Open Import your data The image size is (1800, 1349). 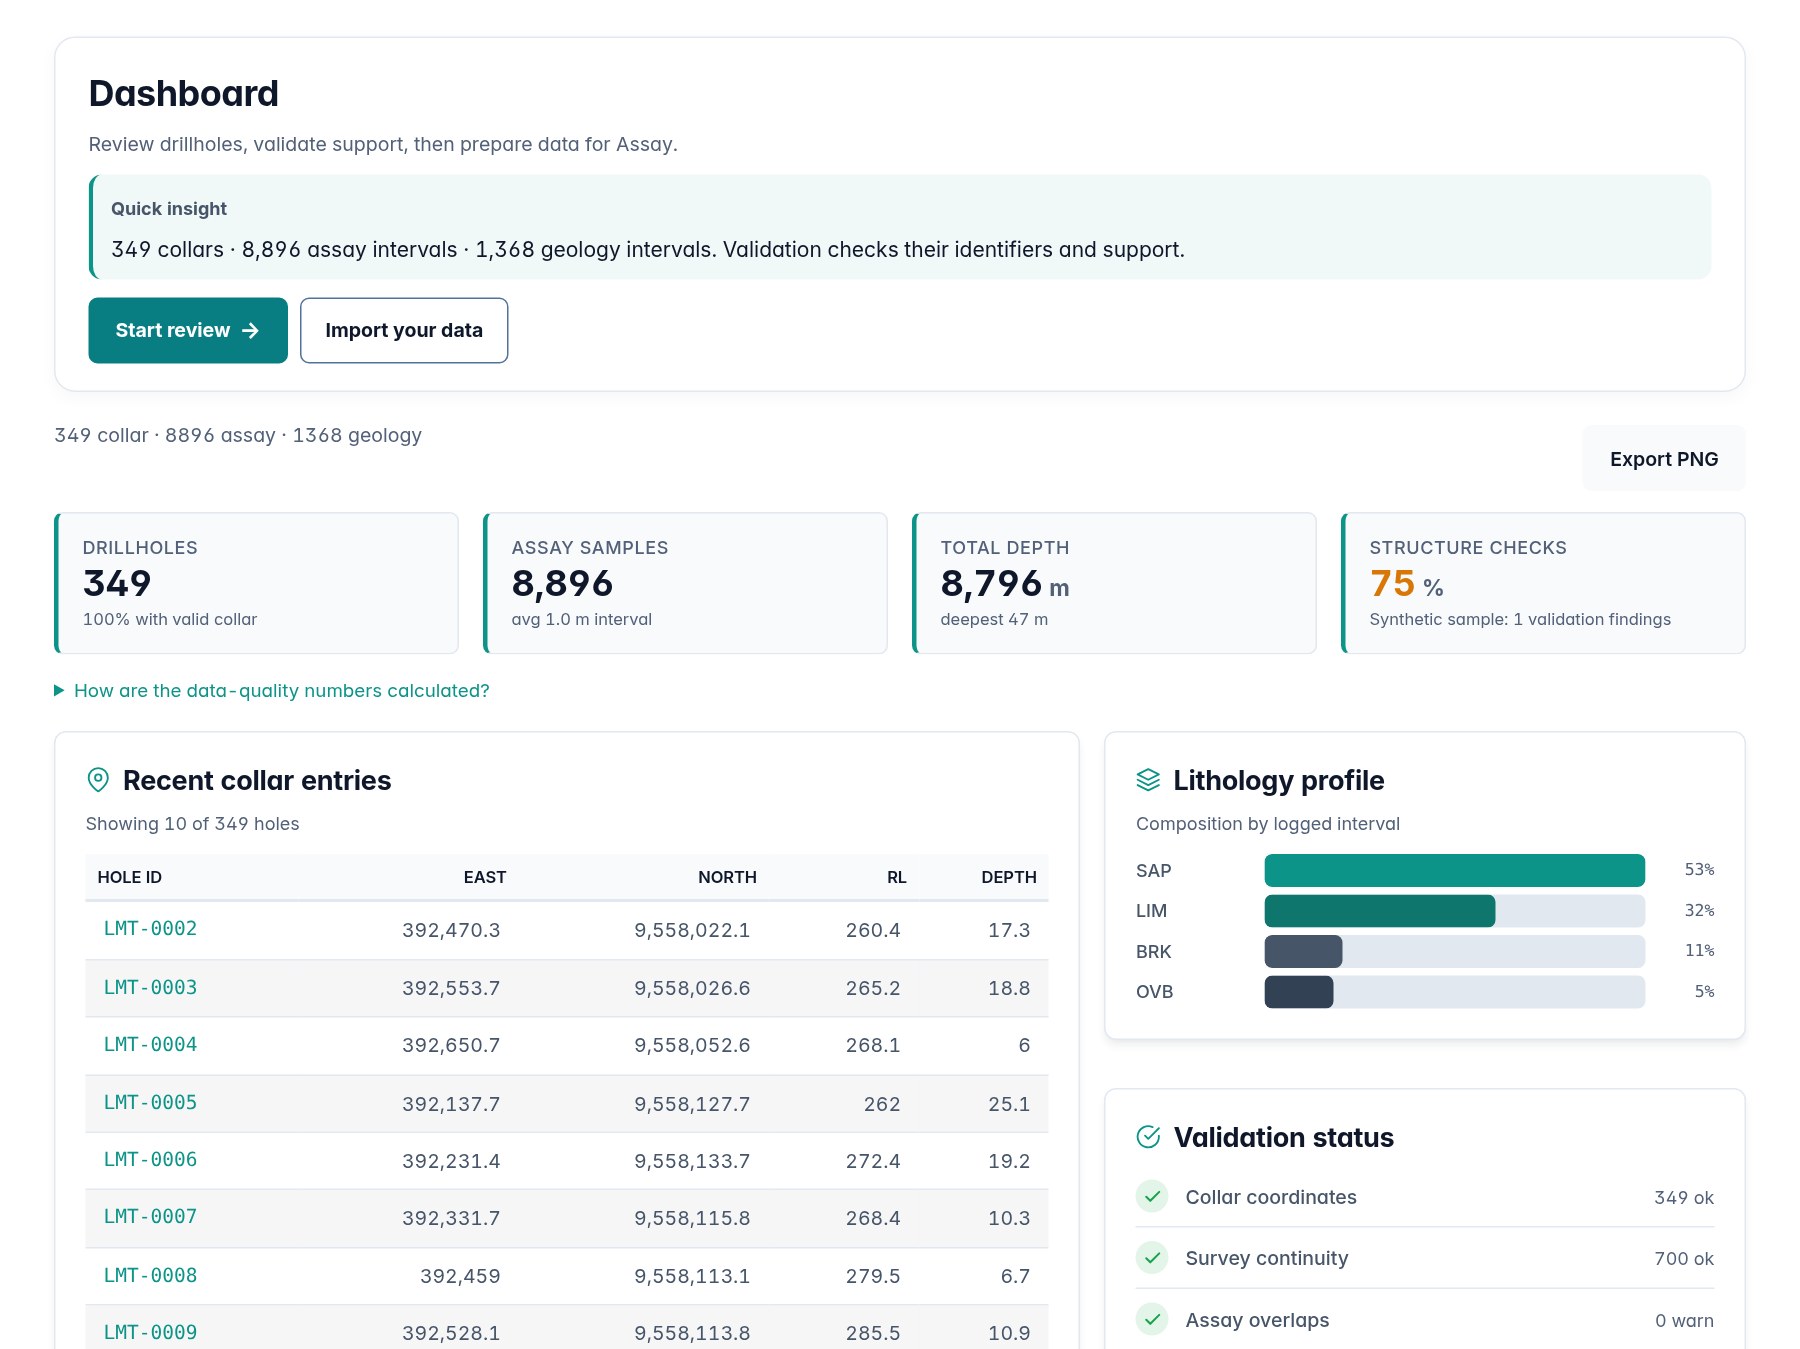pos(404,330)
